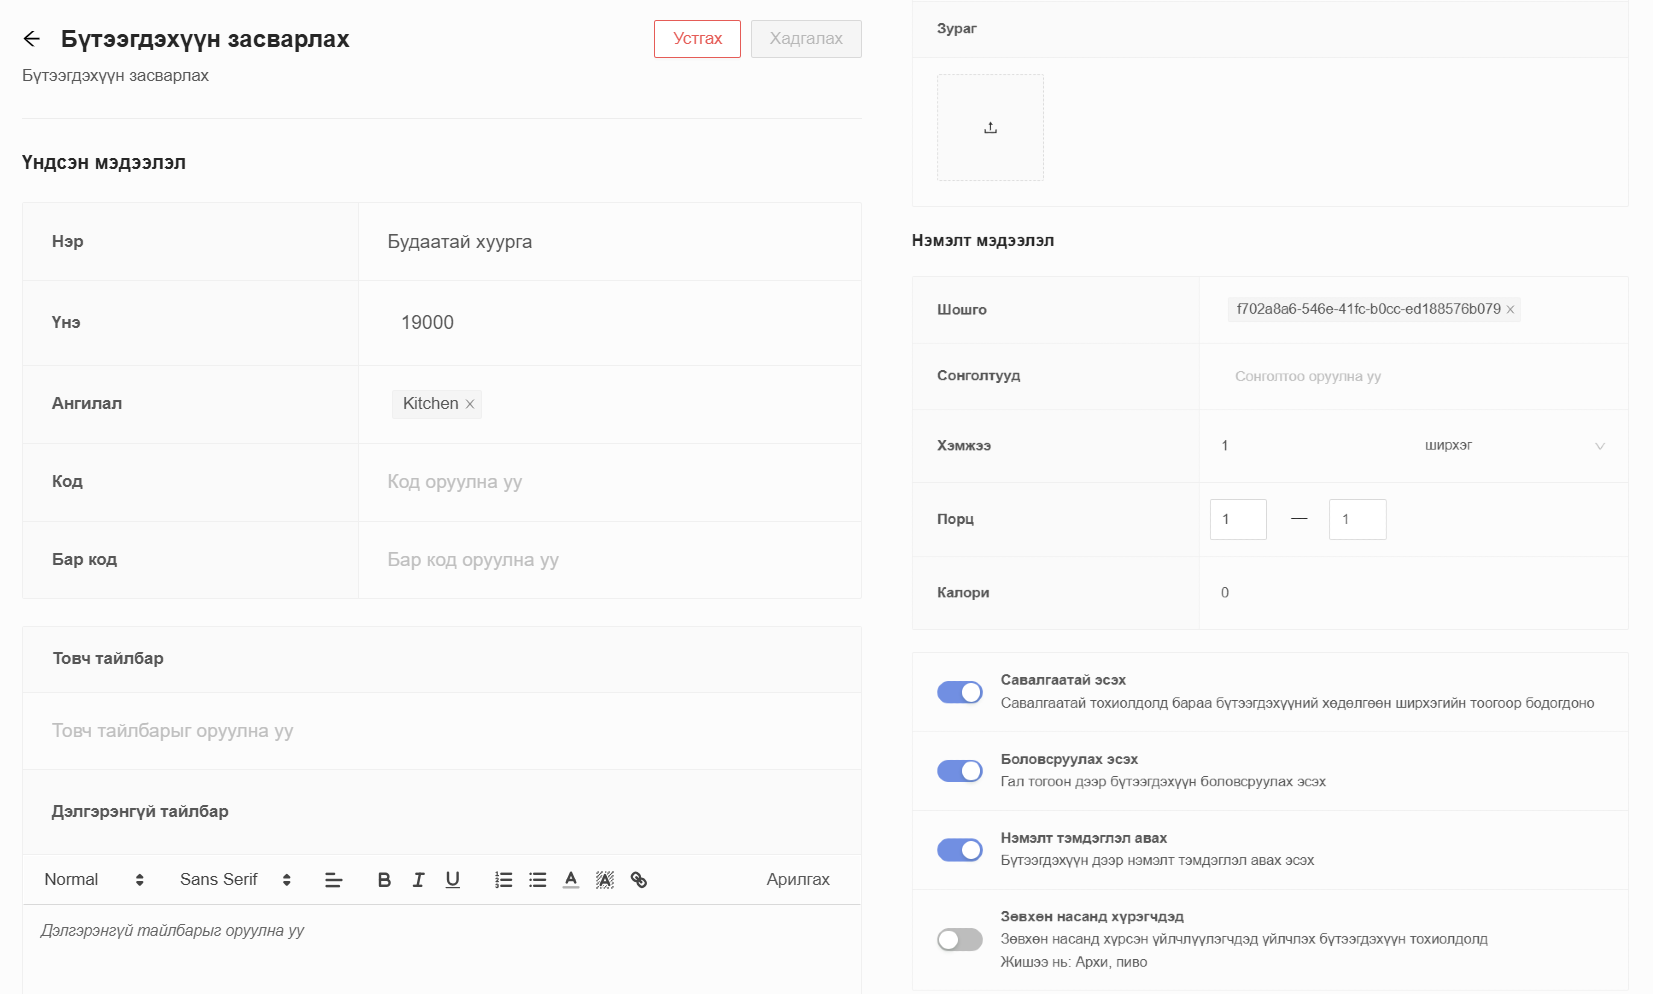Viewport: 1653px width, 994px height.
Task: Enable Зөвхөн насанд хүрэгчдэд toggle
Action: tap(959, 940)
